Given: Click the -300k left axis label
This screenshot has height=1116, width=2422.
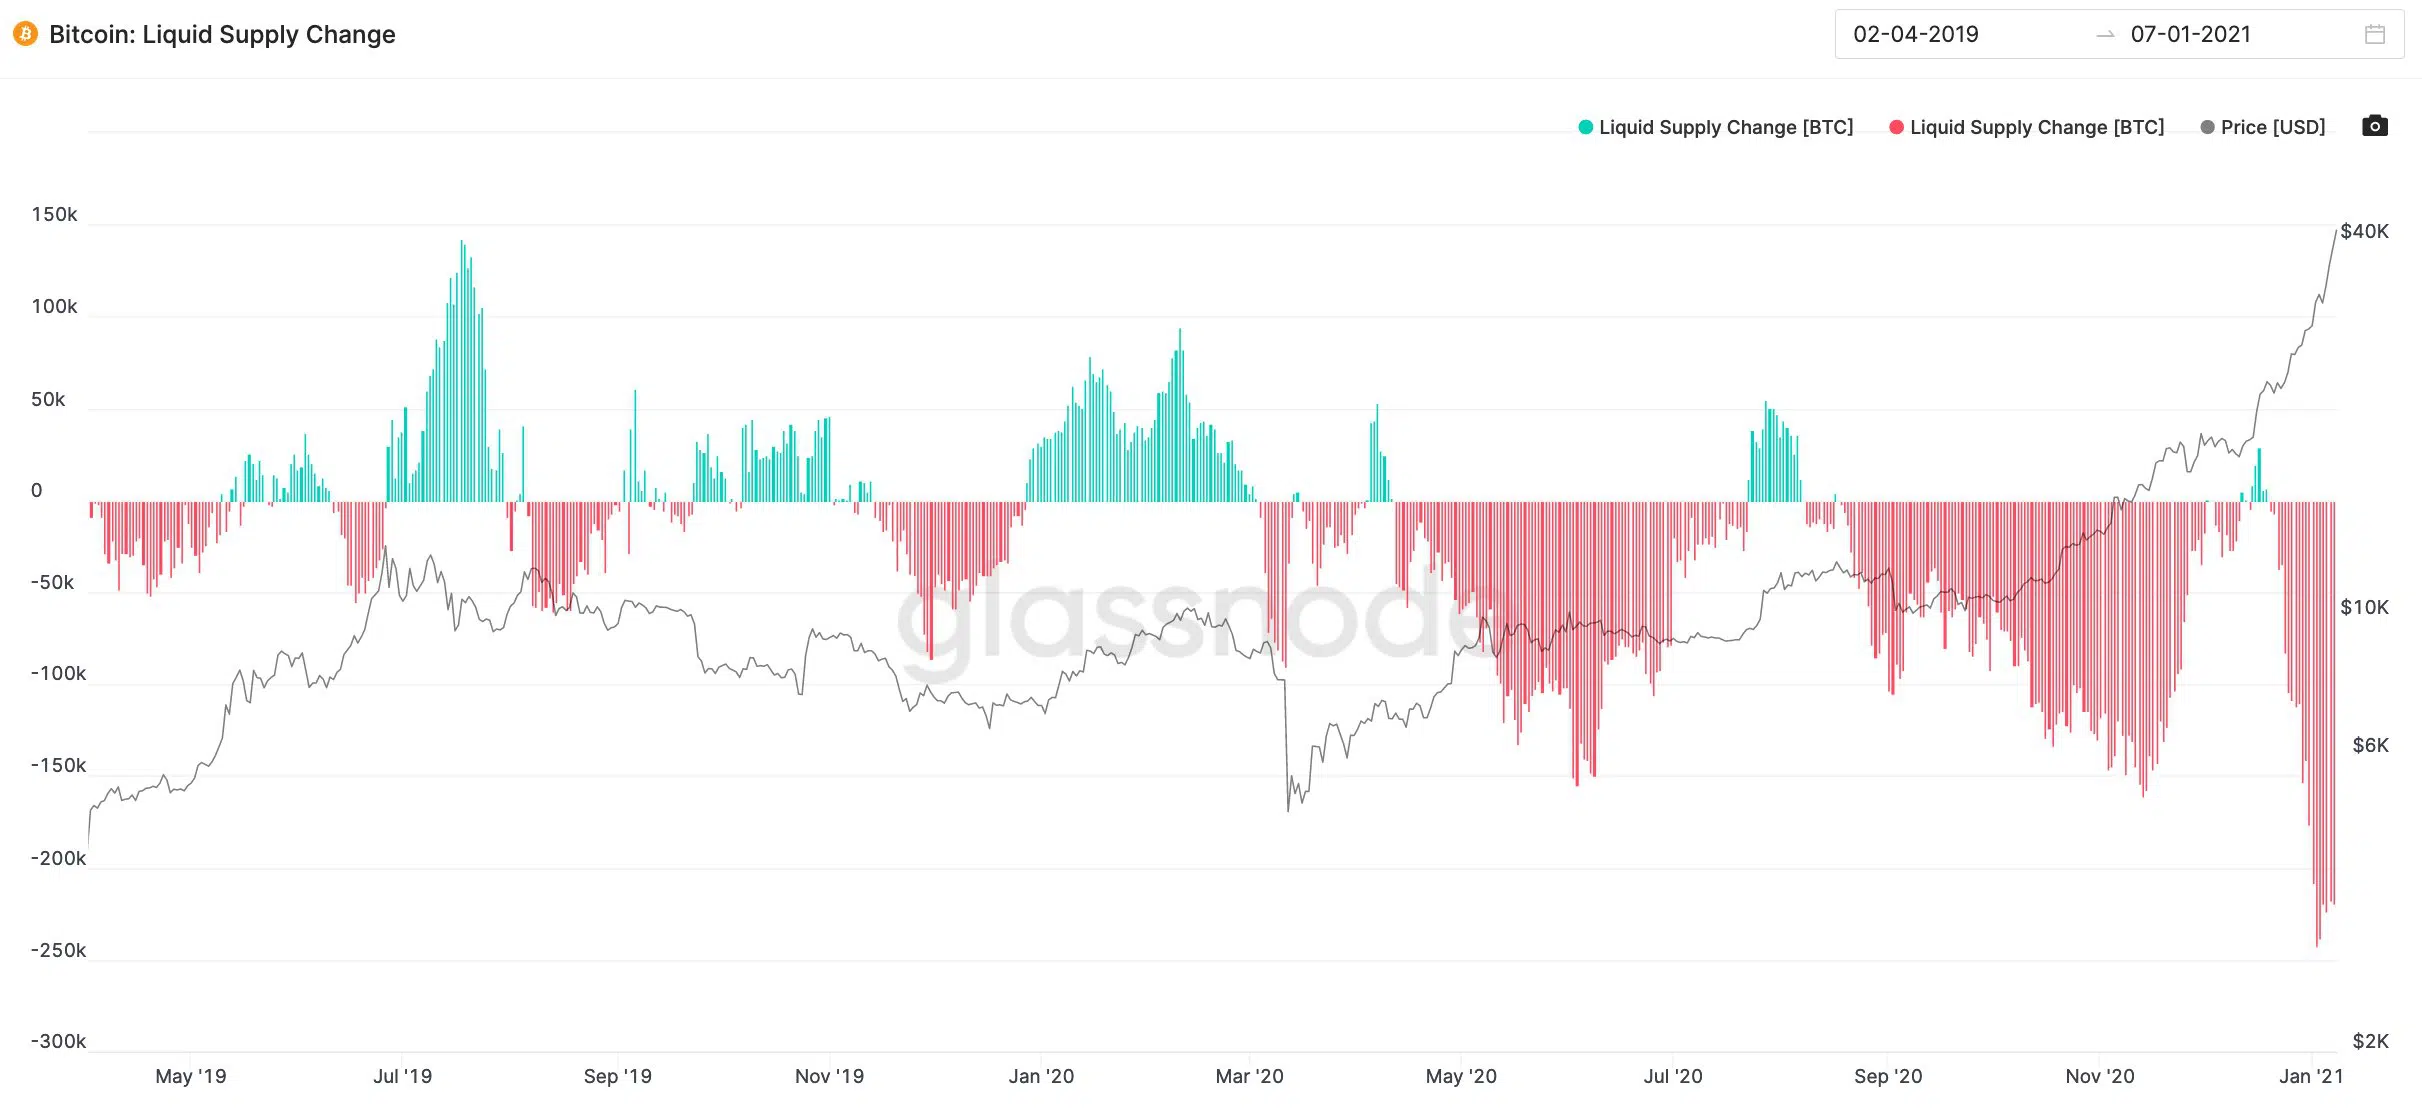Looking at the screenshot, I should (58, 1041).
